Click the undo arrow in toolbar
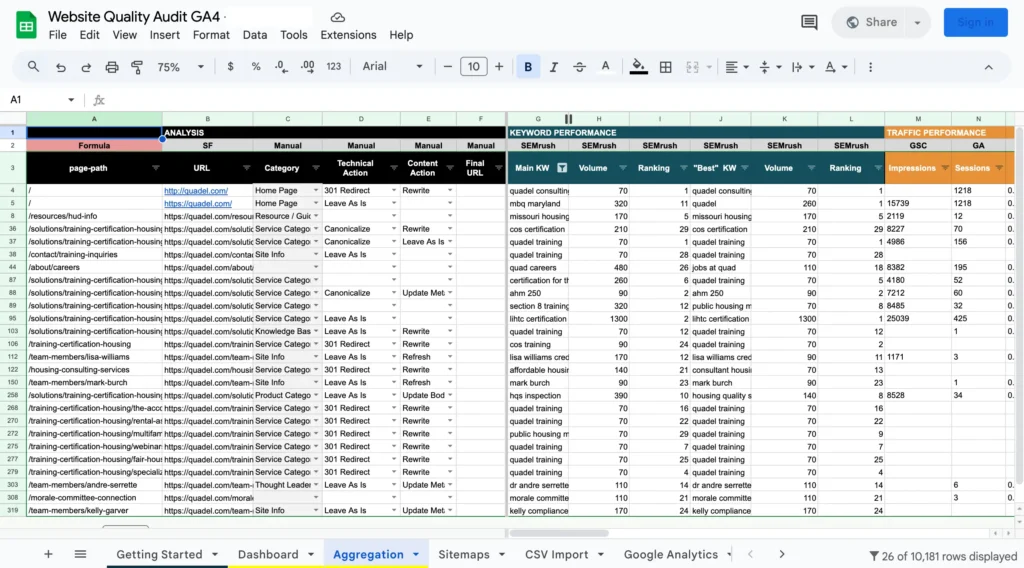 (x=61, y=67)
